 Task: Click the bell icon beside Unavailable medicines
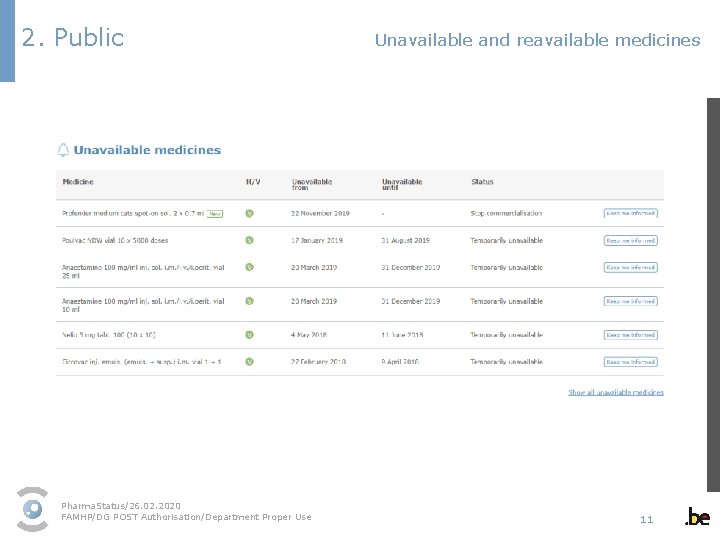coord(63,150)
